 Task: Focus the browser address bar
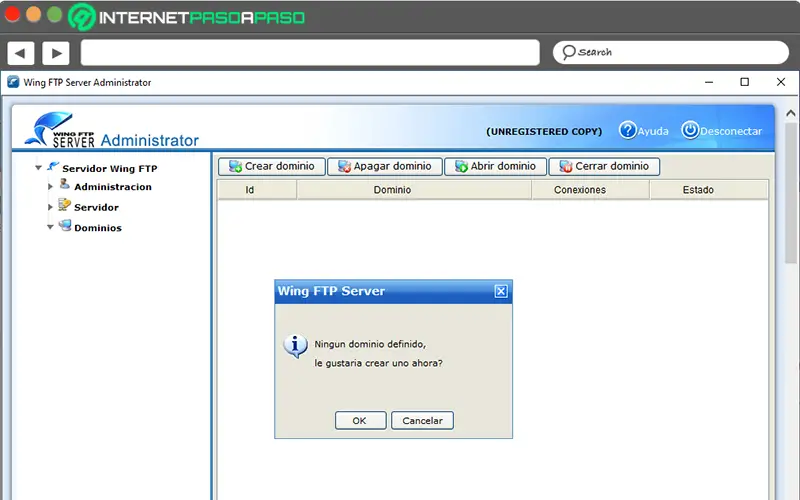pos(310,53)
